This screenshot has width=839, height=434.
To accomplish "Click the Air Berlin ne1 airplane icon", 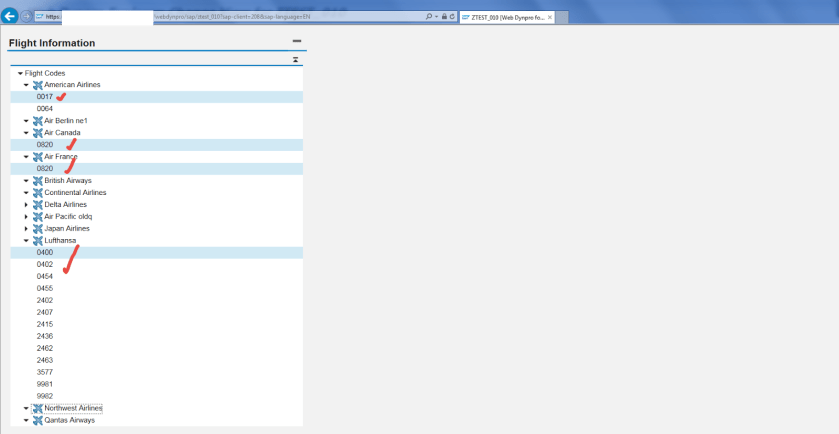I will (37, 121).
